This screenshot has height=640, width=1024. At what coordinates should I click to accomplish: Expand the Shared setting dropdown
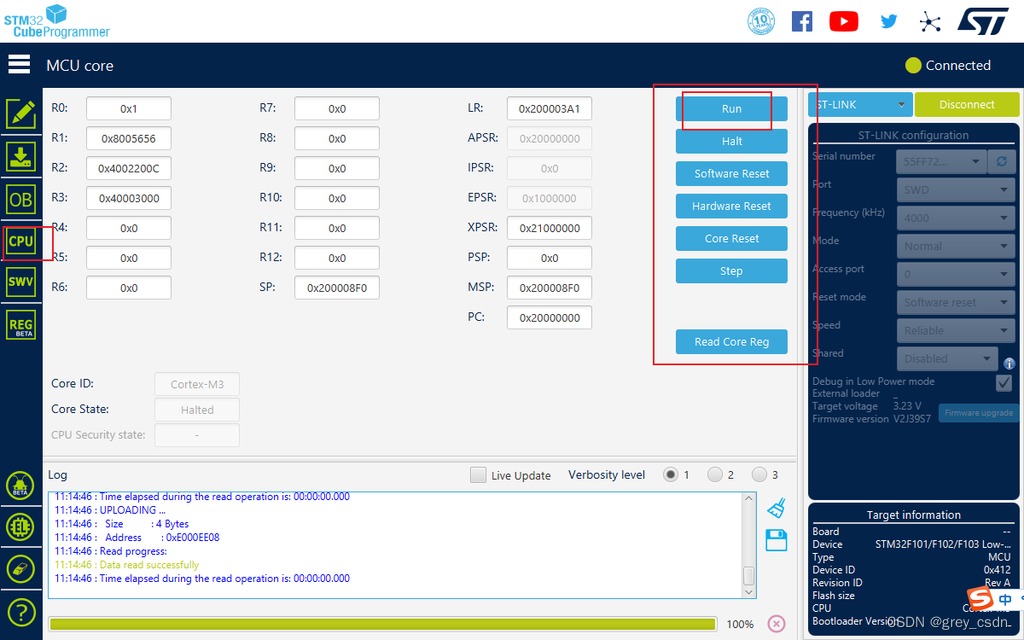pos(946,358)
